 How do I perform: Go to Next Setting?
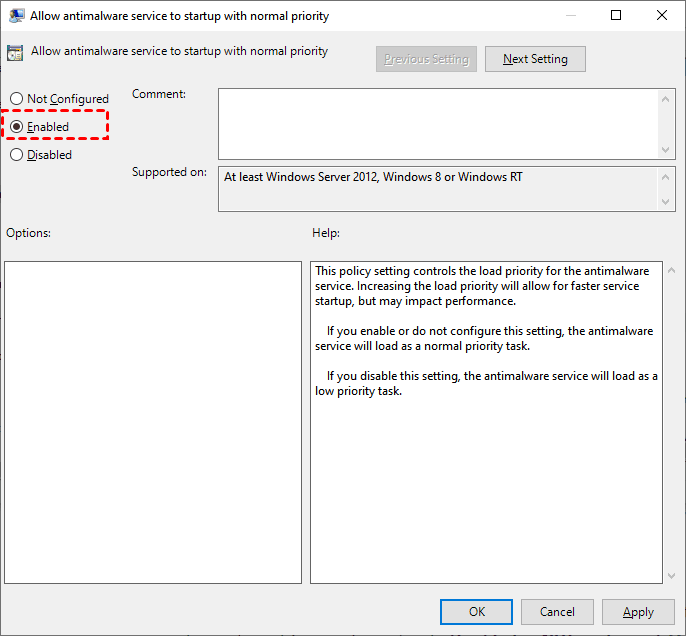pos(535,59)
